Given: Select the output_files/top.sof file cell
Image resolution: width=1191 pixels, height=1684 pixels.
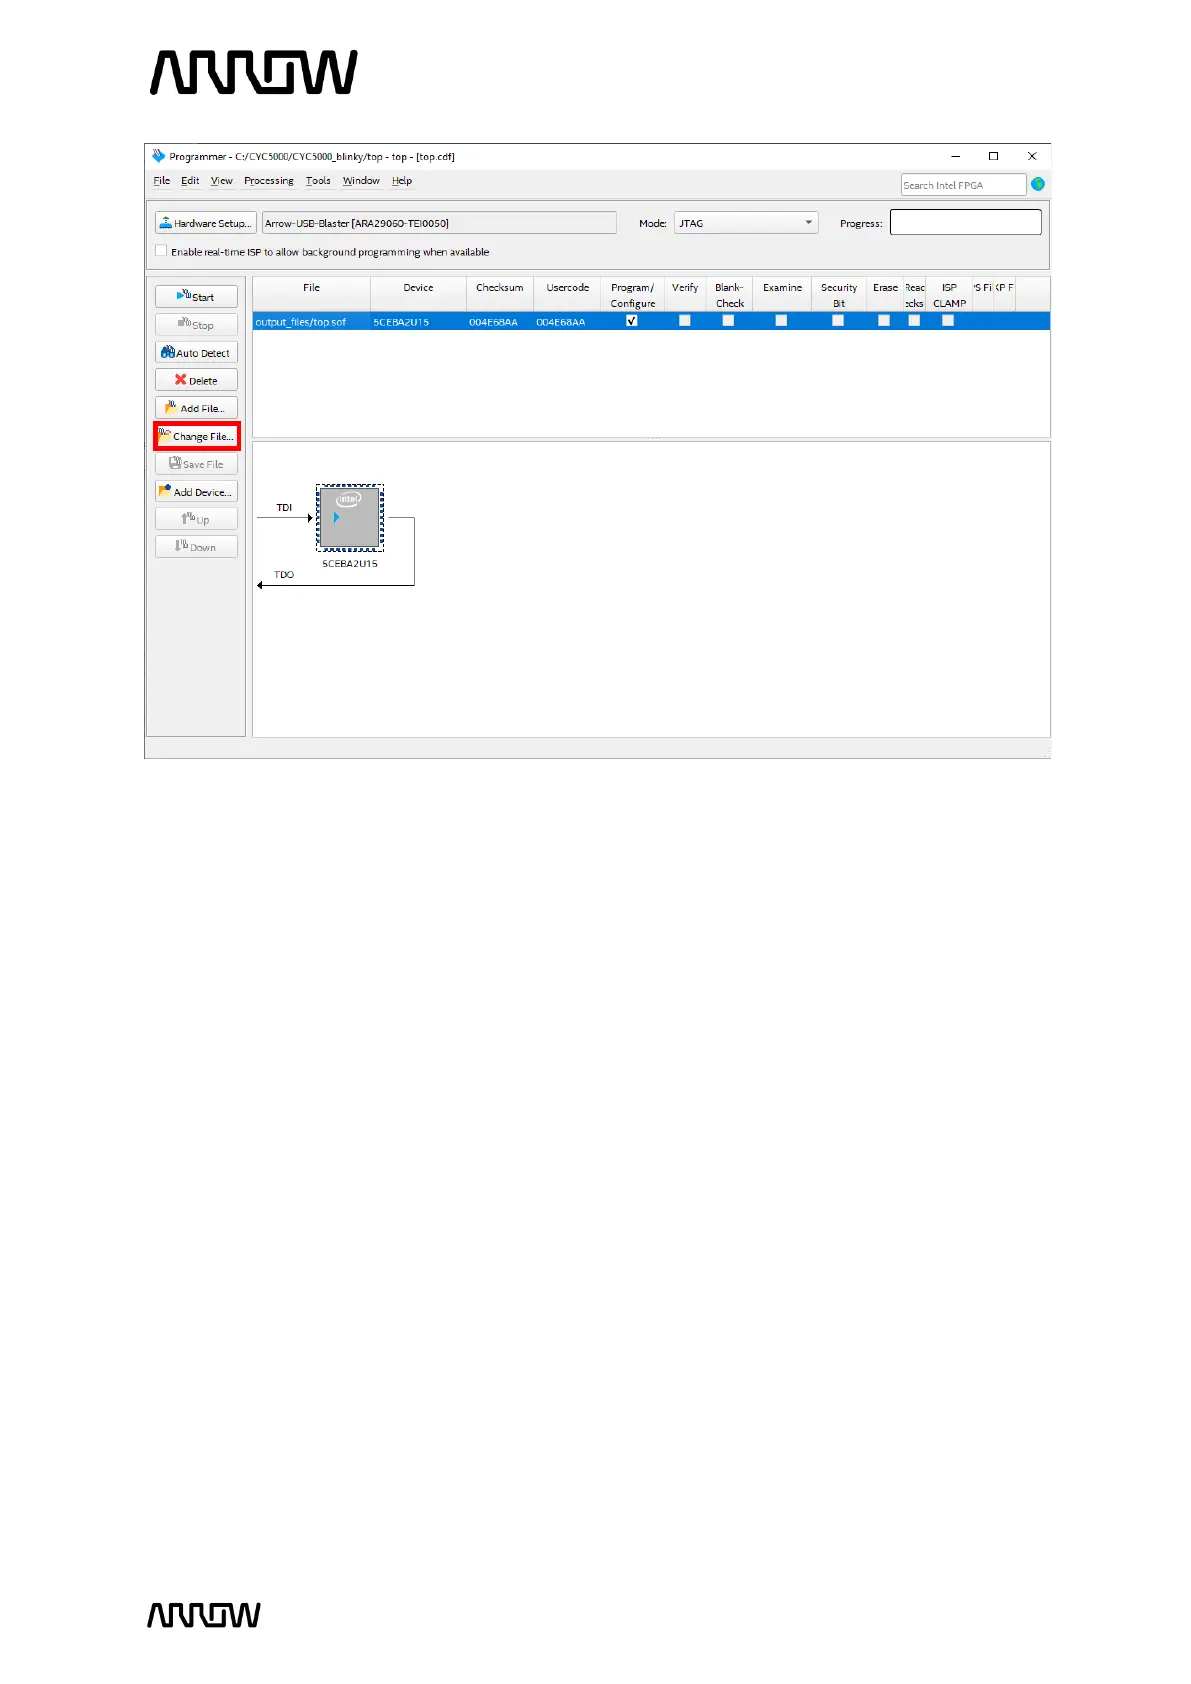Looking at the screenshot, I should [x=311, y=322].
